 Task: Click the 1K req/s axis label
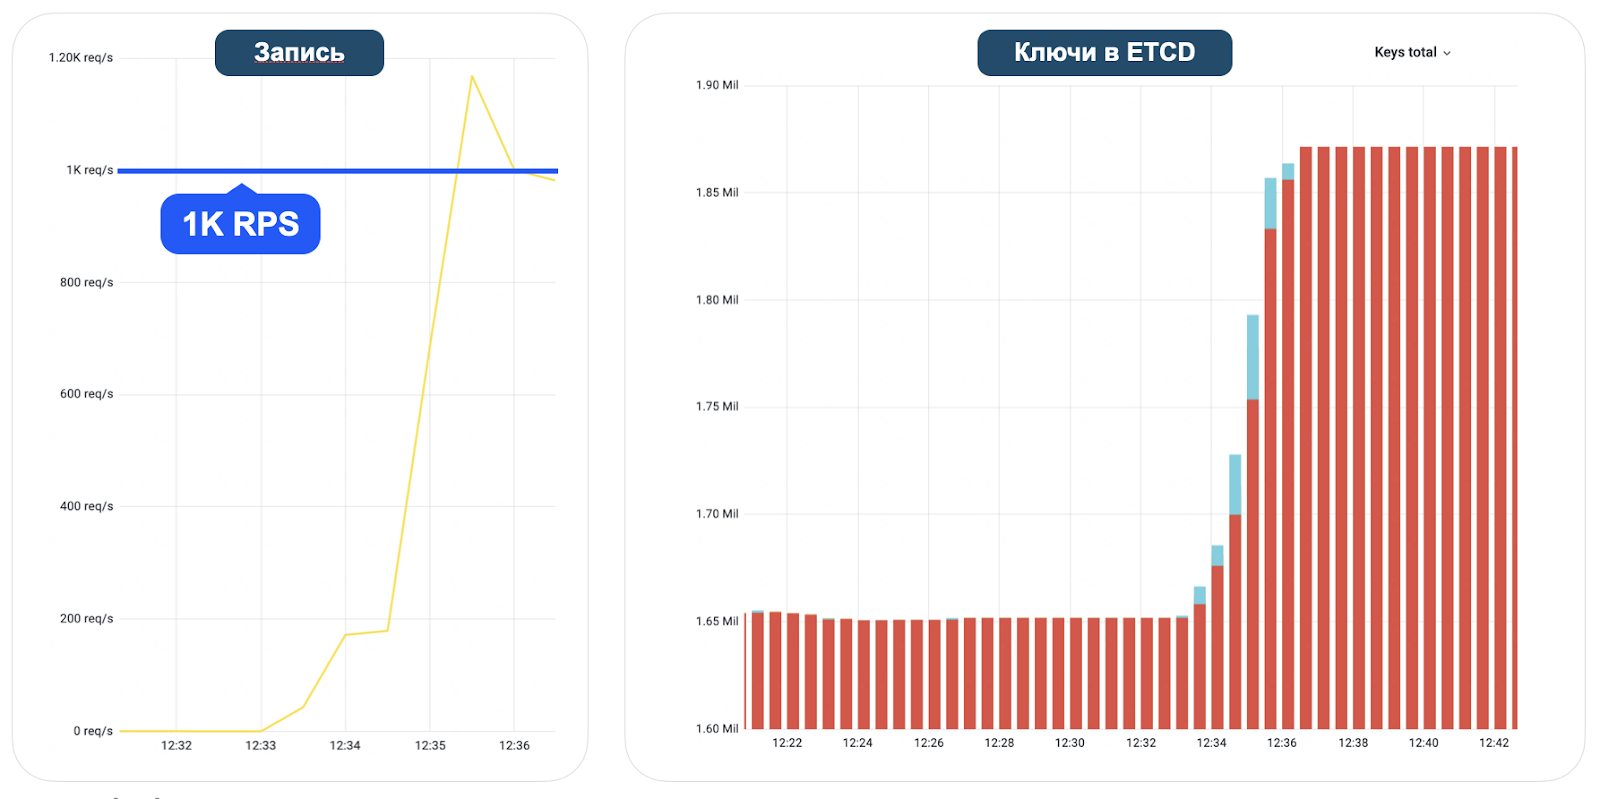coord(90,170)
